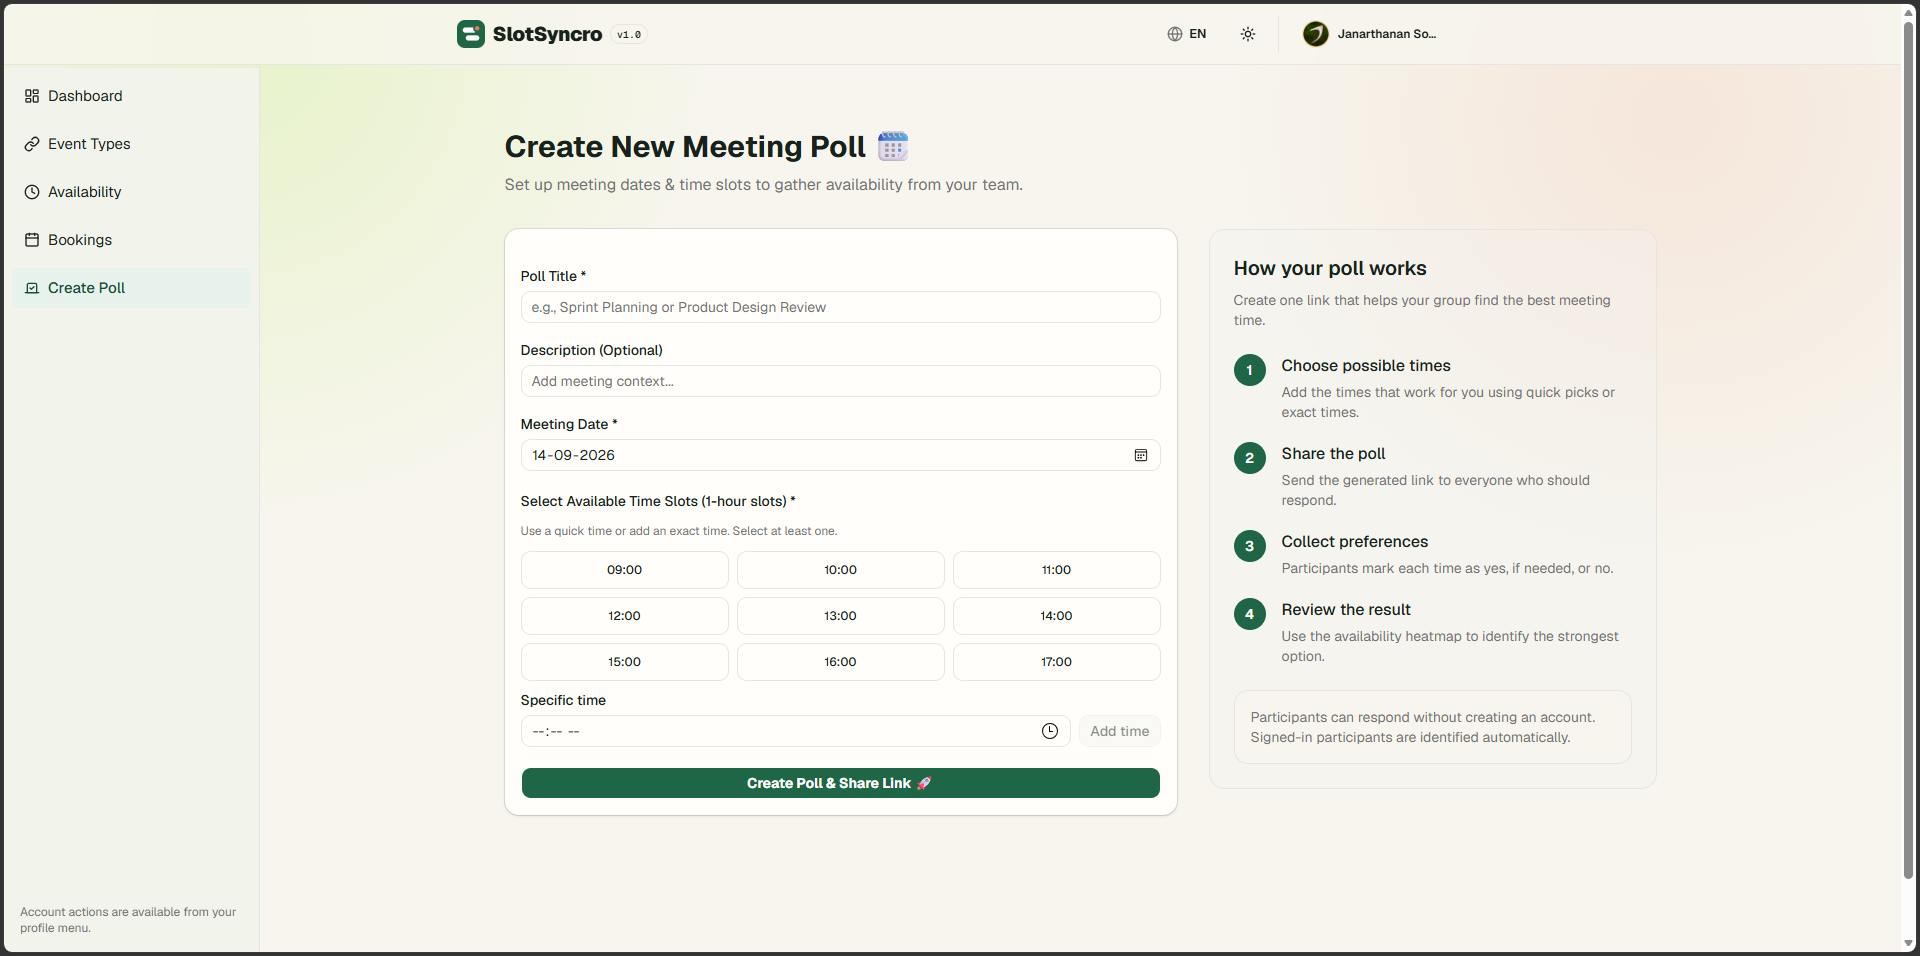Open the Dashboard page
1920x956 pixels.
(131, 96)
